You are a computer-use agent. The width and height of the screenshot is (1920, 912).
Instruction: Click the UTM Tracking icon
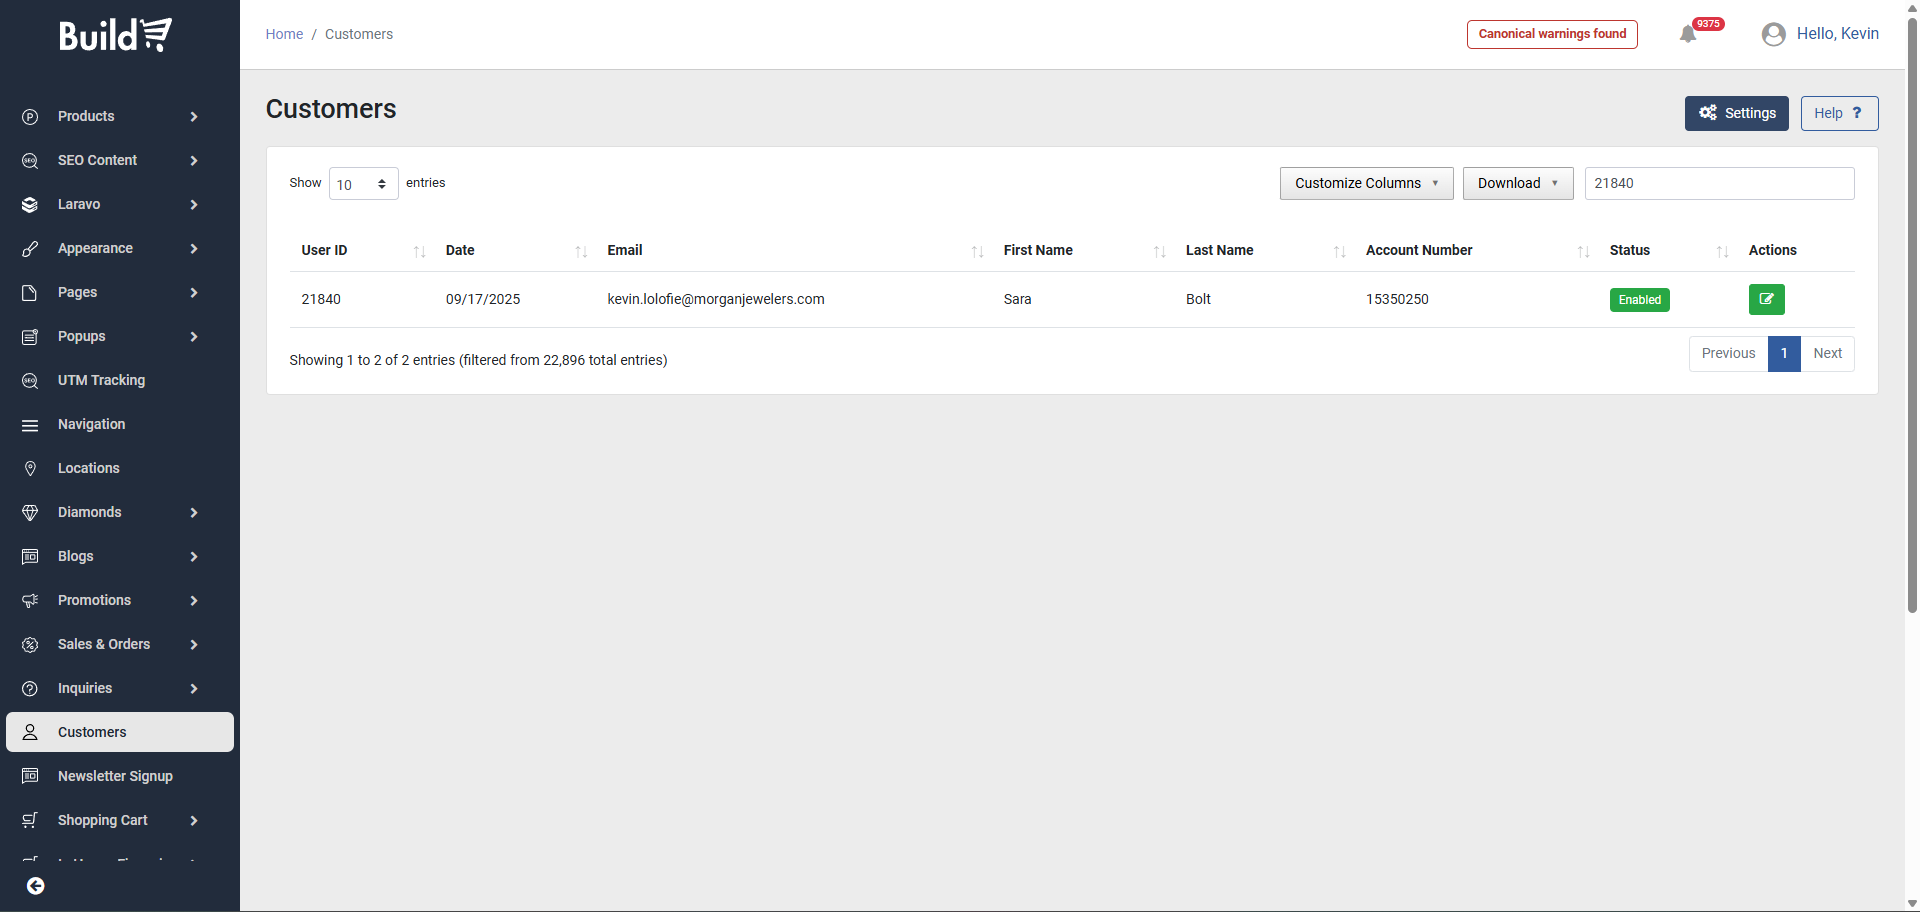pos(30,381)
